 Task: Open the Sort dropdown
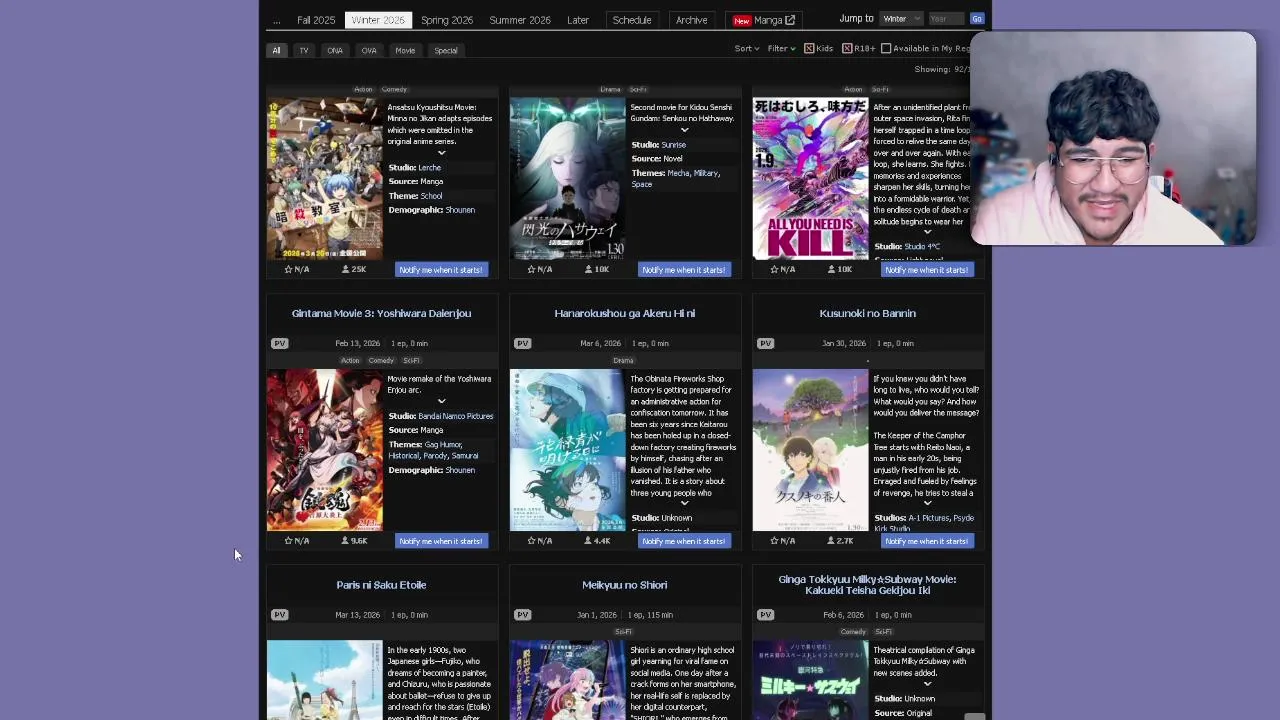click(x=747, y=48)
